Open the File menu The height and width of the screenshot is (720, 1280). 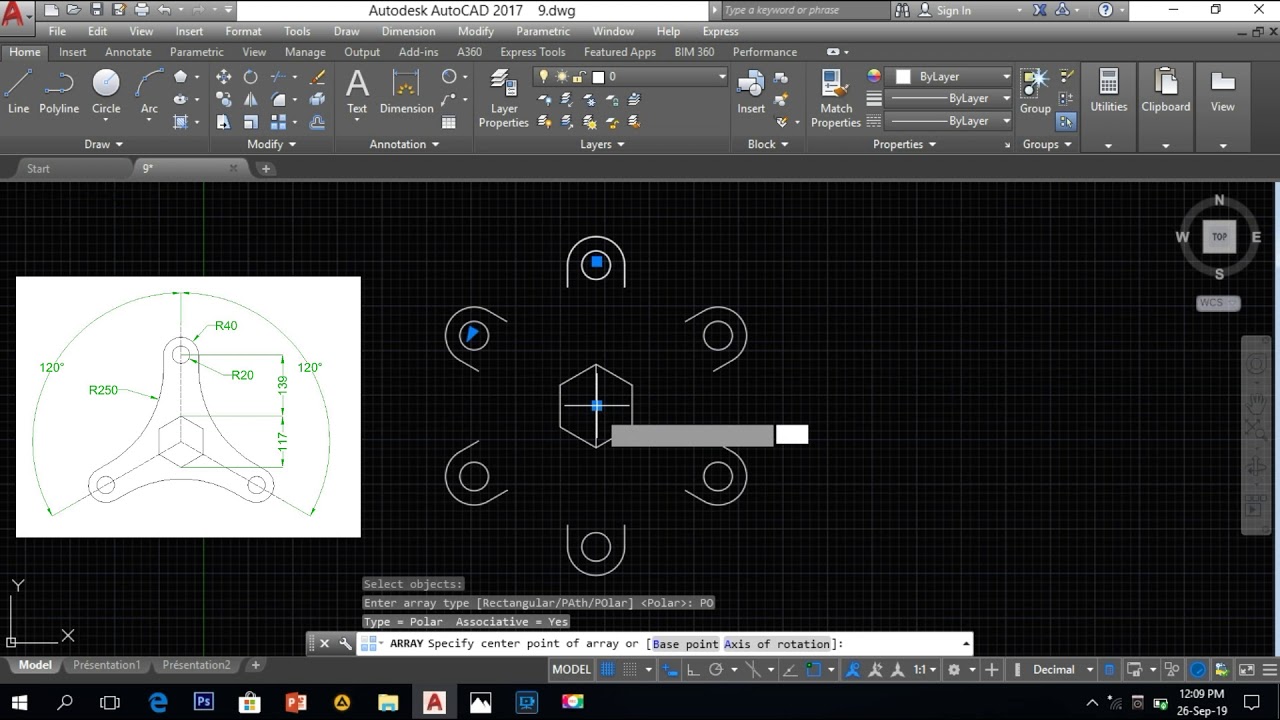tap(57, 31)
